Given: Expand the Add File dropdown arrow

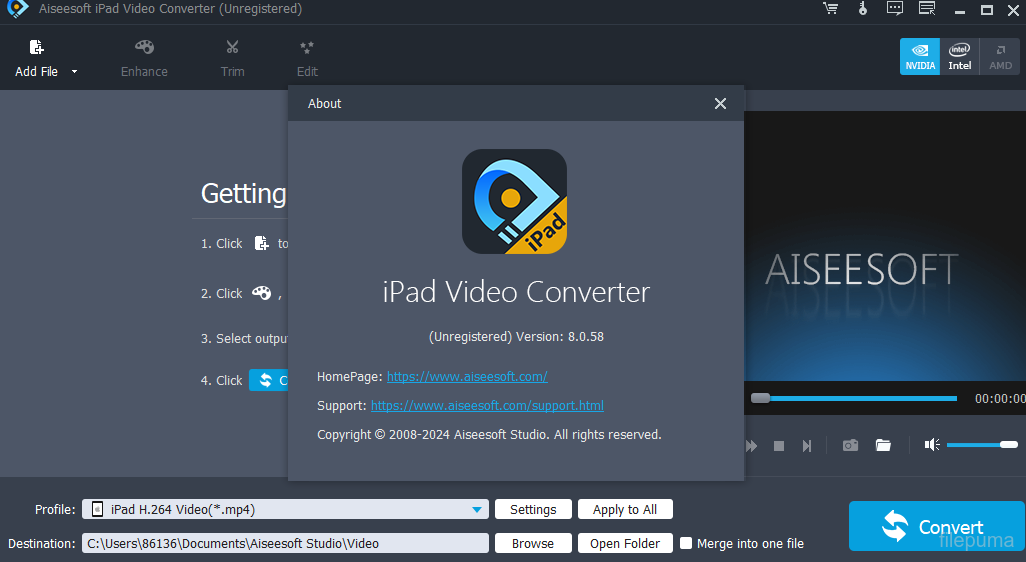Looking at the screenshot, I should (74, 72).
